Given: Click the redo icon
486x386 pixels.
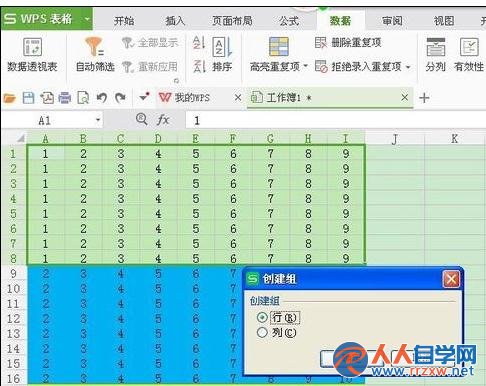Looking at the screenshot, I should (x=120, y=98).
